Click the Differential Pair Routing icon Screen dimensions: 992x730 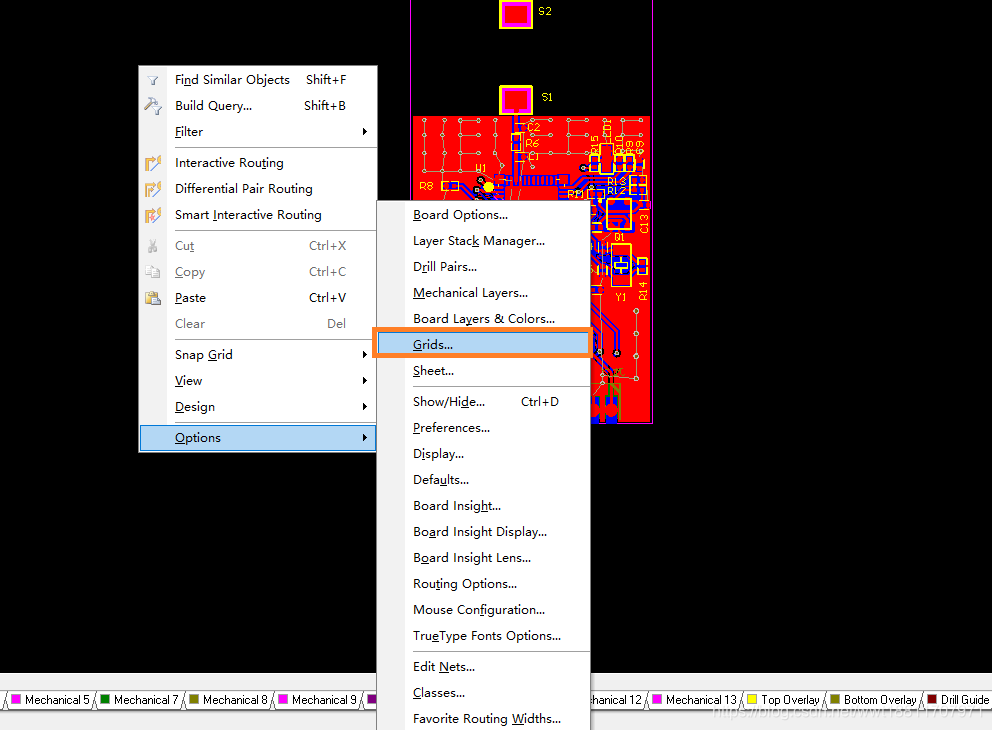153,189
